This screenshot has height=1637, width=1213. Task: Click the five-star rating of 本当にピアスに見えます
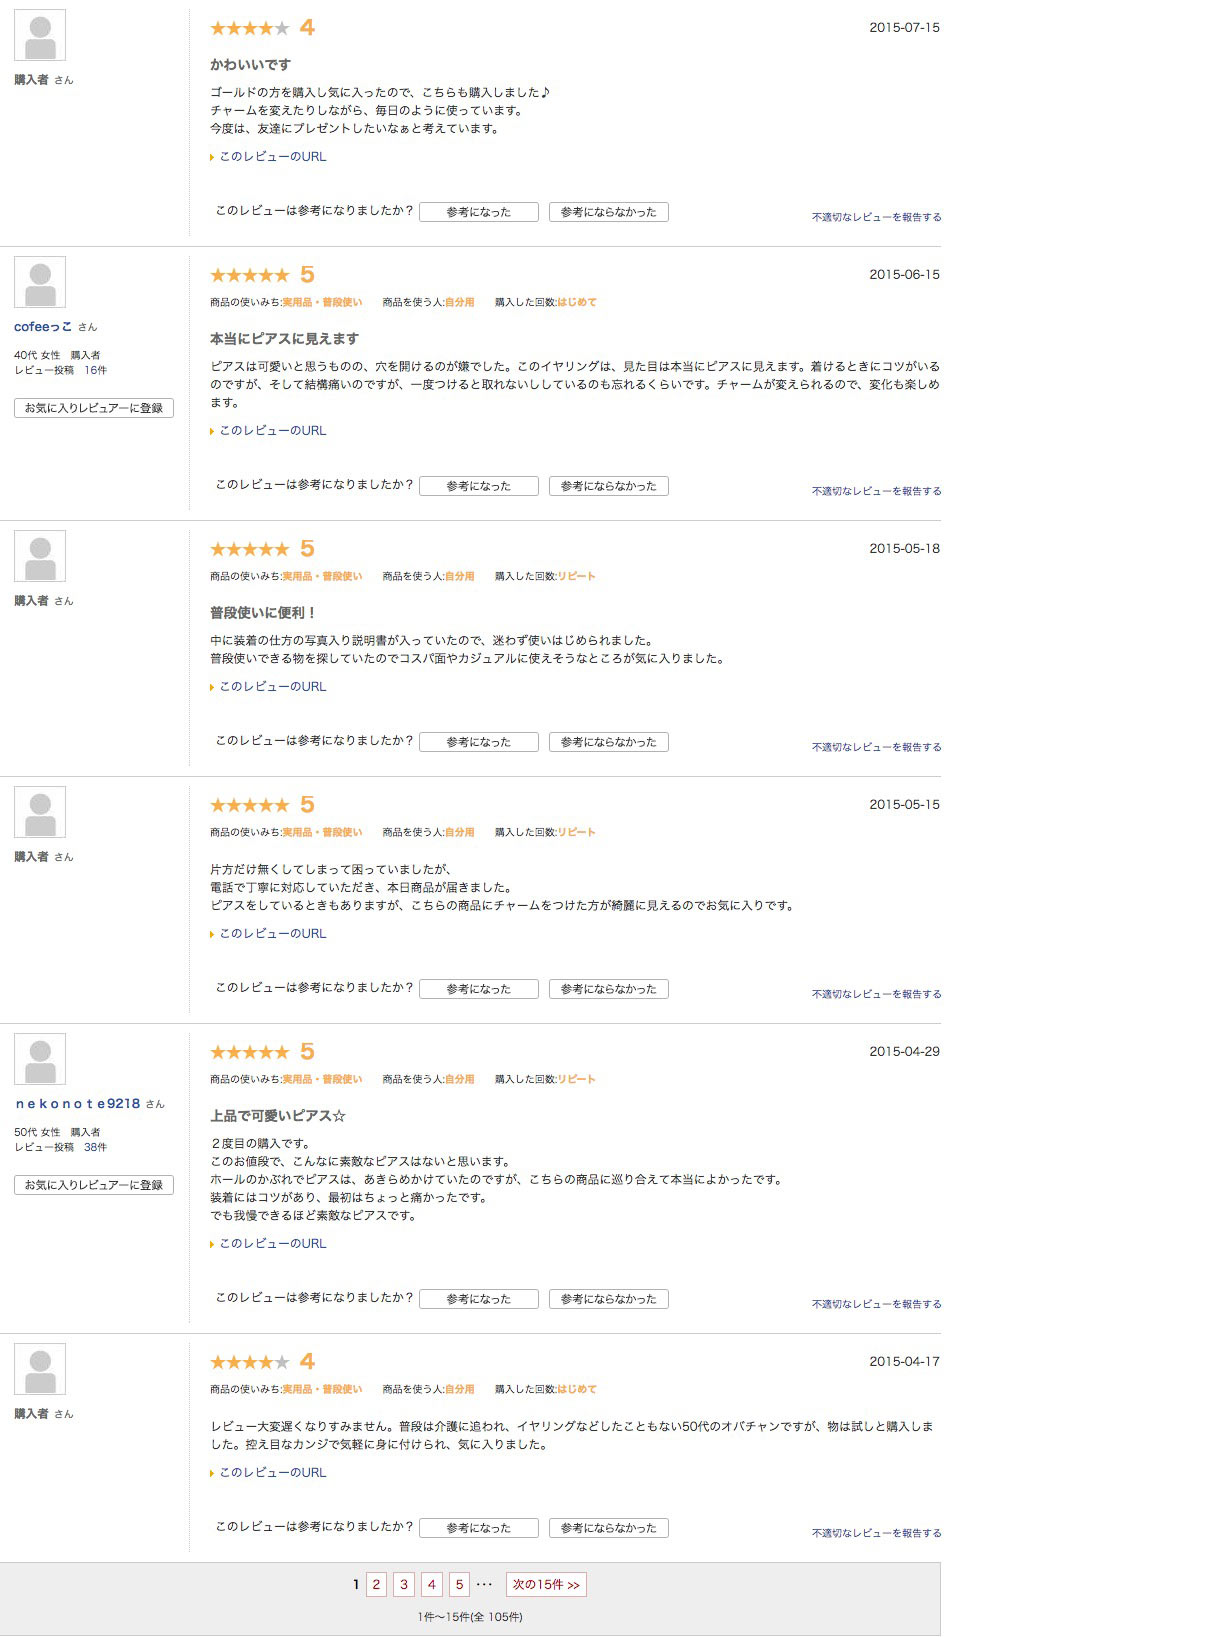click(x=250, y=275)
